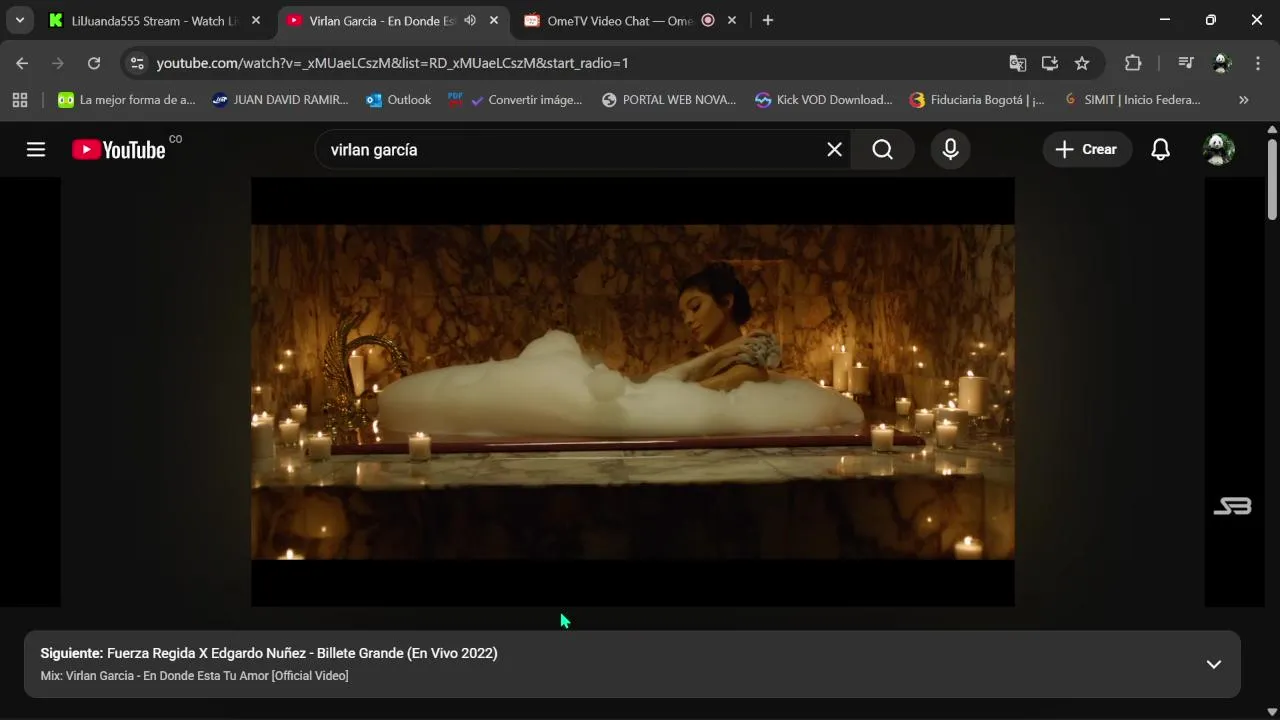Image resolution: width=1280 pixels, height=720 pixels.
Task: Click the recording indicator on OmeTV tab
Action: coord(708,20)
